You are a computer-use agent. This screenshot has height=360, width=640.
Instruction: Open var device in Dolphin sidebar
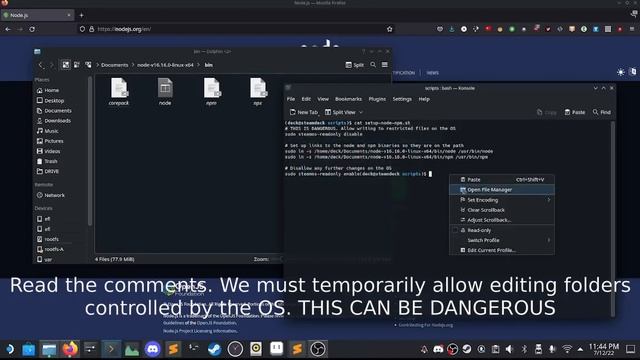(44, 259)
